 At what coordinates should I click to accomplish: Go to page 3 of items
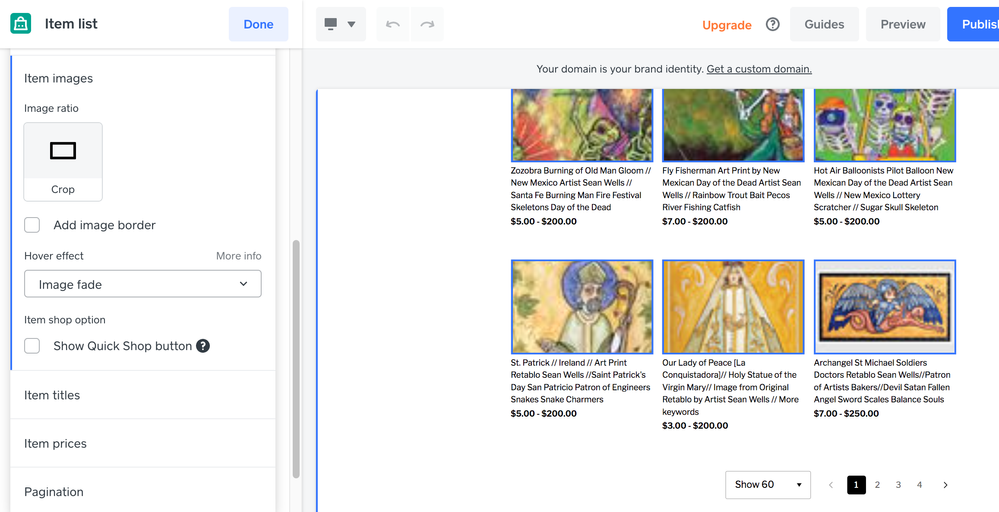[898, 485]
